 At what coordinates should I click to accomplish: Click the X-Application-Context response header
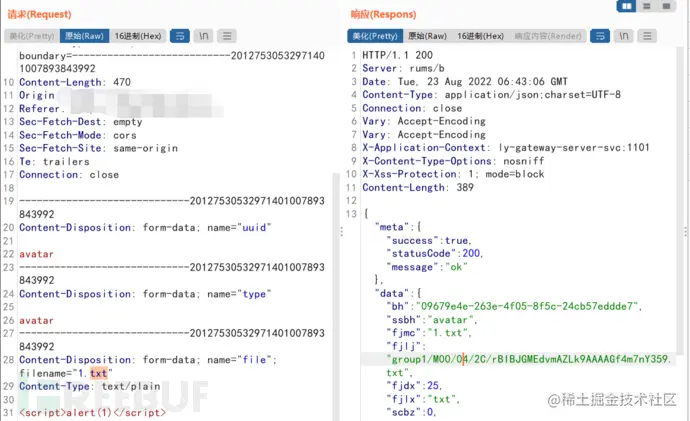pos(506,147)
